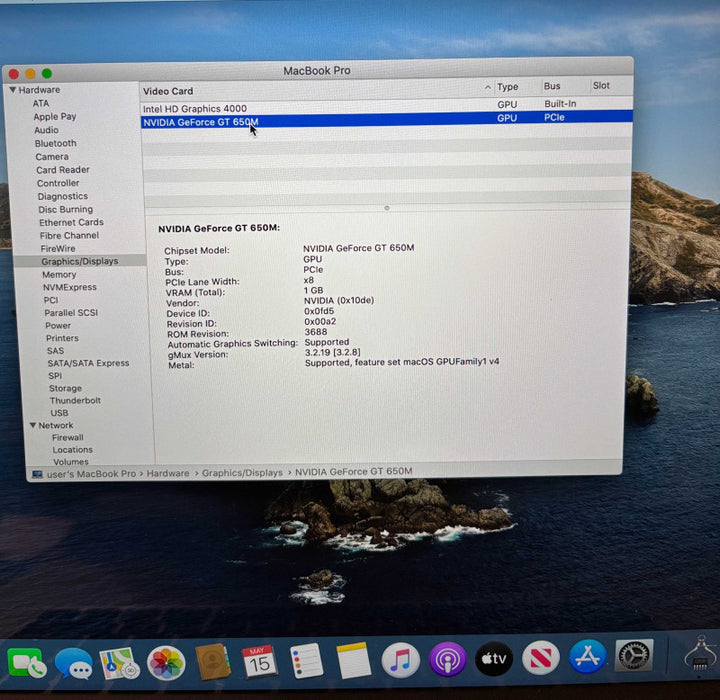
Task: Select Memory in the sidebar
Action: tap(59, 274)
